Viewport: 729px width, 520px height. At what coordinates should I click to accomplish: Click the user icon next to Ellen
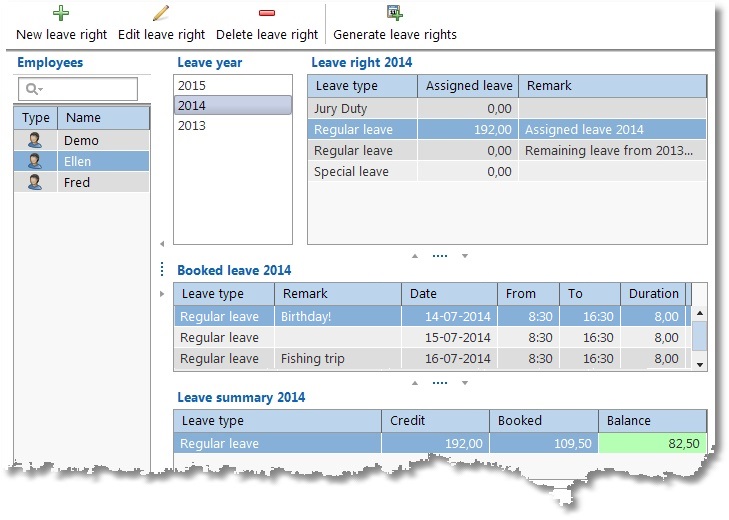click(x=35, y=161)
